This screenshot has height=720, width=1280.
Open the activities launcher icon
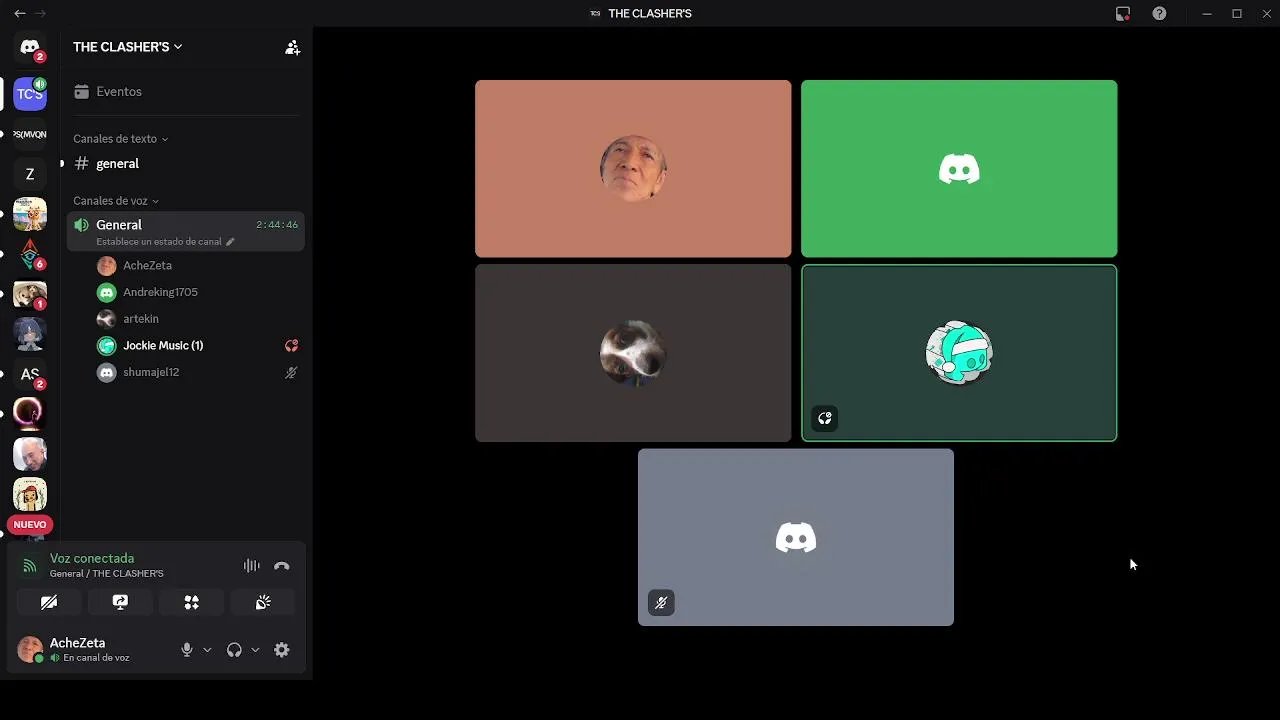point(192,602)
